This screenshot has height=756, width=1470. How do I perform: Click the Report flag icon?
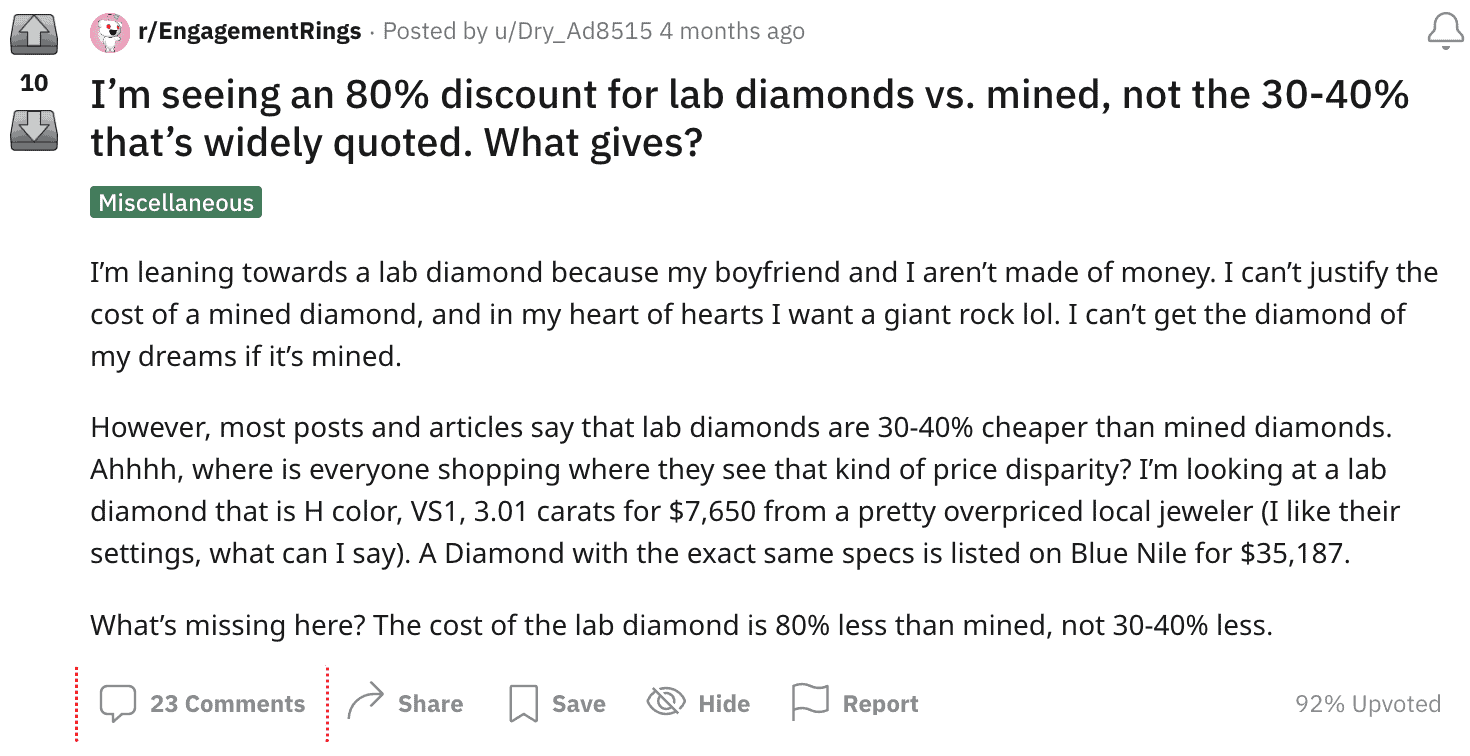click(810, 702)
